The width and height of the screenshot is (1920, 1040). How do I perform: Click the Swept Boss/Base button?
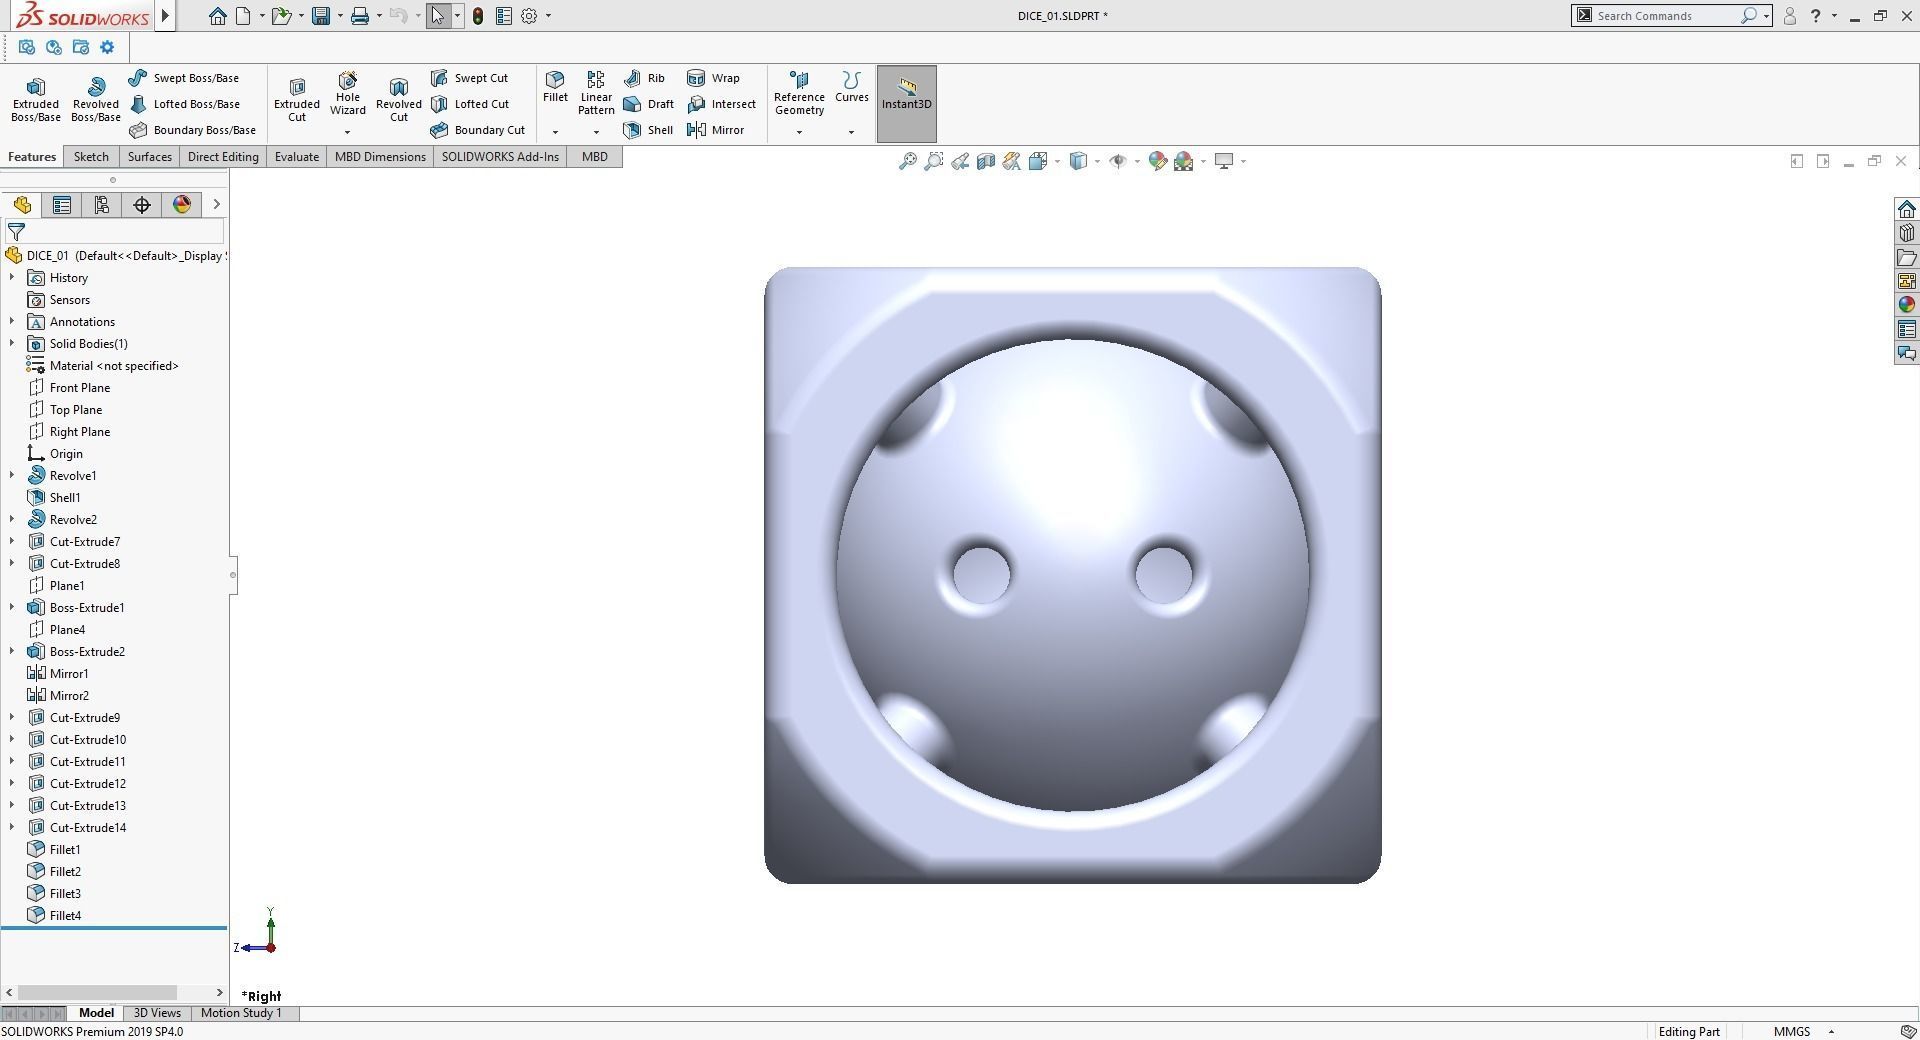click(x=184, y=78)
